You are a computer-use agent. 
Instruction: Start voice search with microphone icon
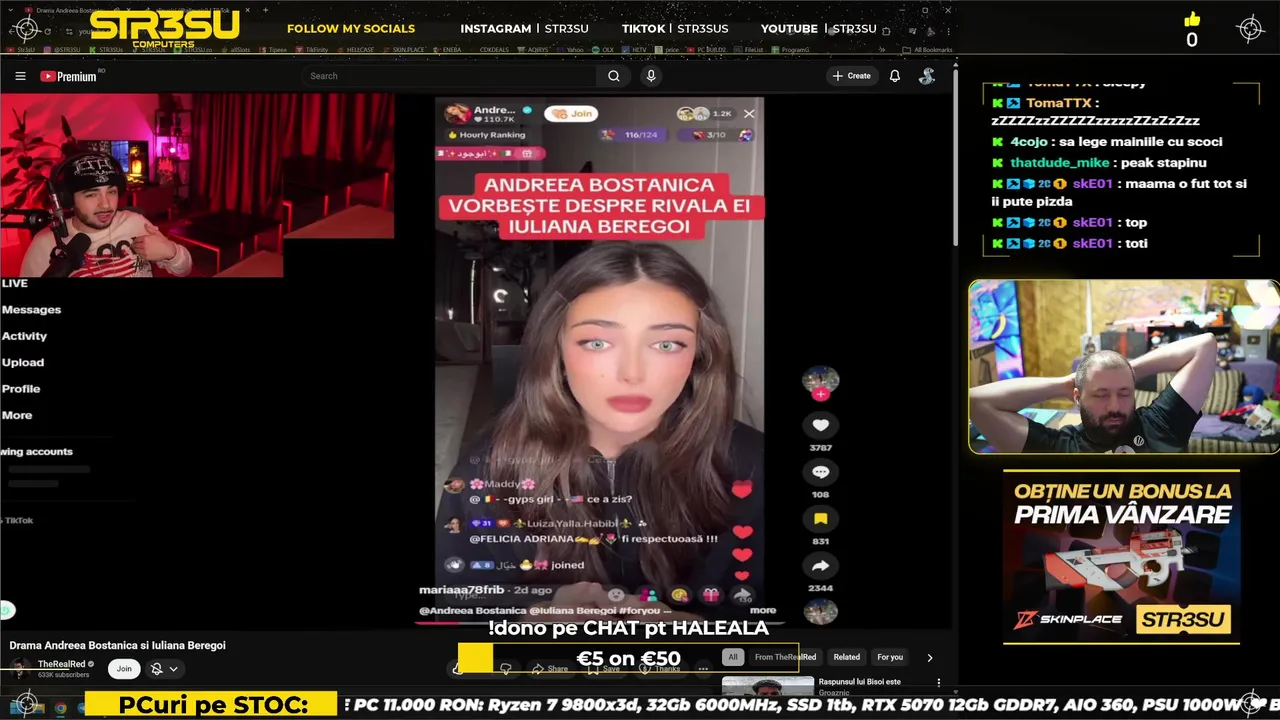(x=651, y=76)
